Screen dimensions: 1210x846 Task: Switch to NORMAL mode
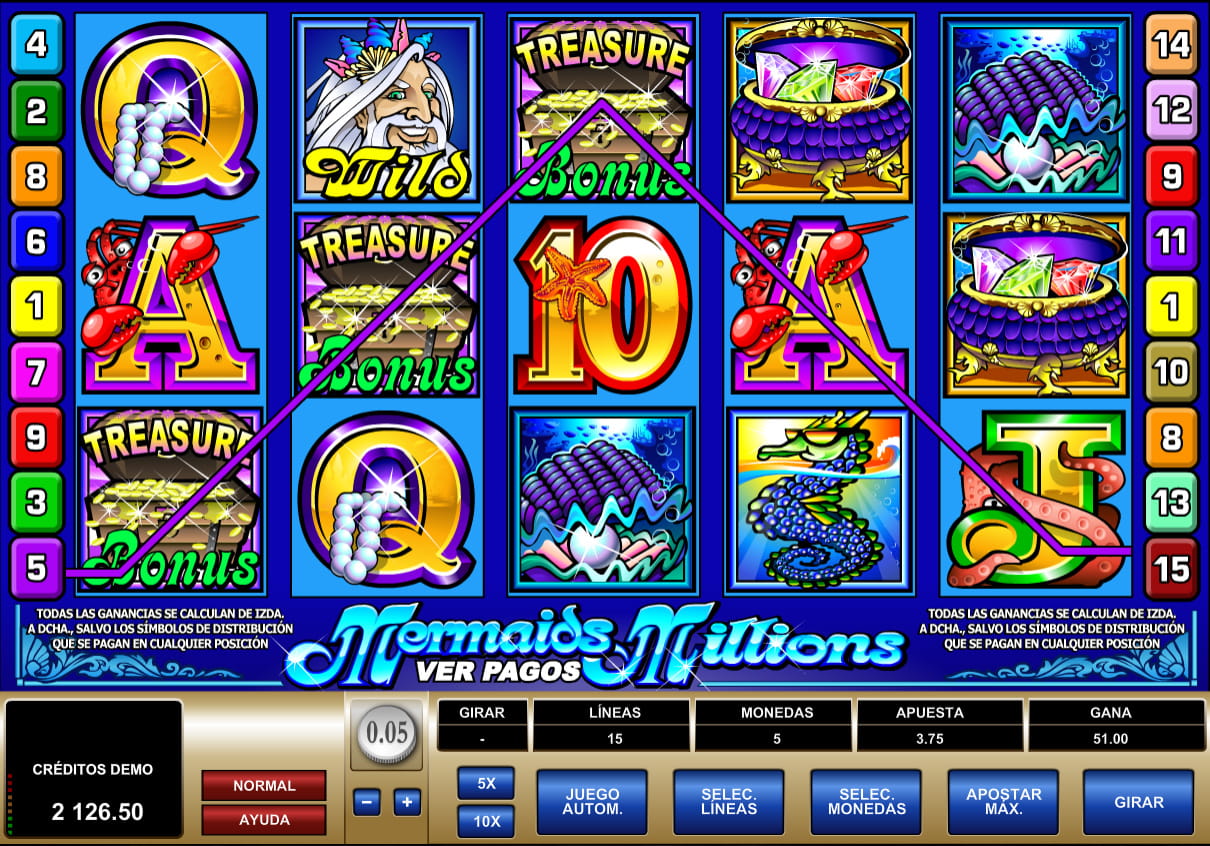(264, 786)
